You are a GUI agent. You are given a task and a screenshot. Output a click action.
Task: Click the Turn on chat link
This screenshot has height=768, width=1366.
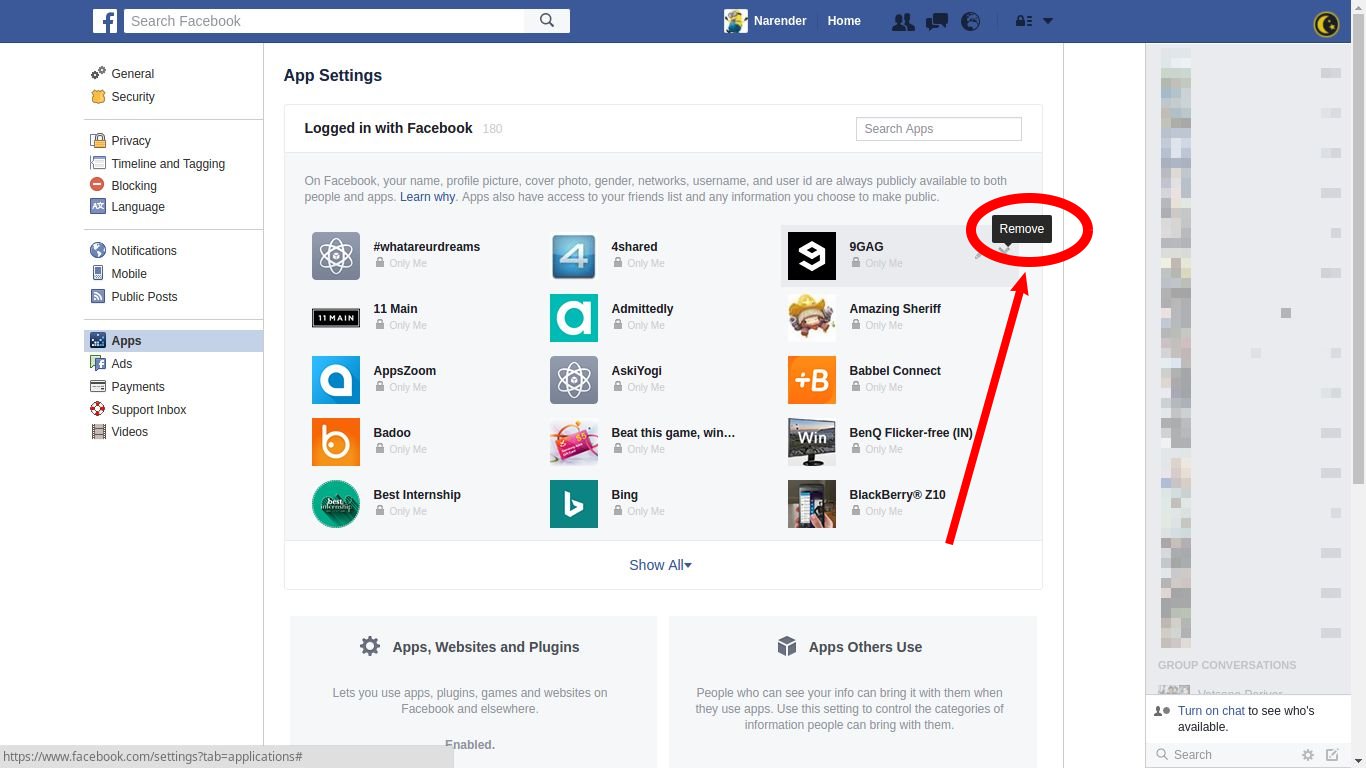(1211, 711)
